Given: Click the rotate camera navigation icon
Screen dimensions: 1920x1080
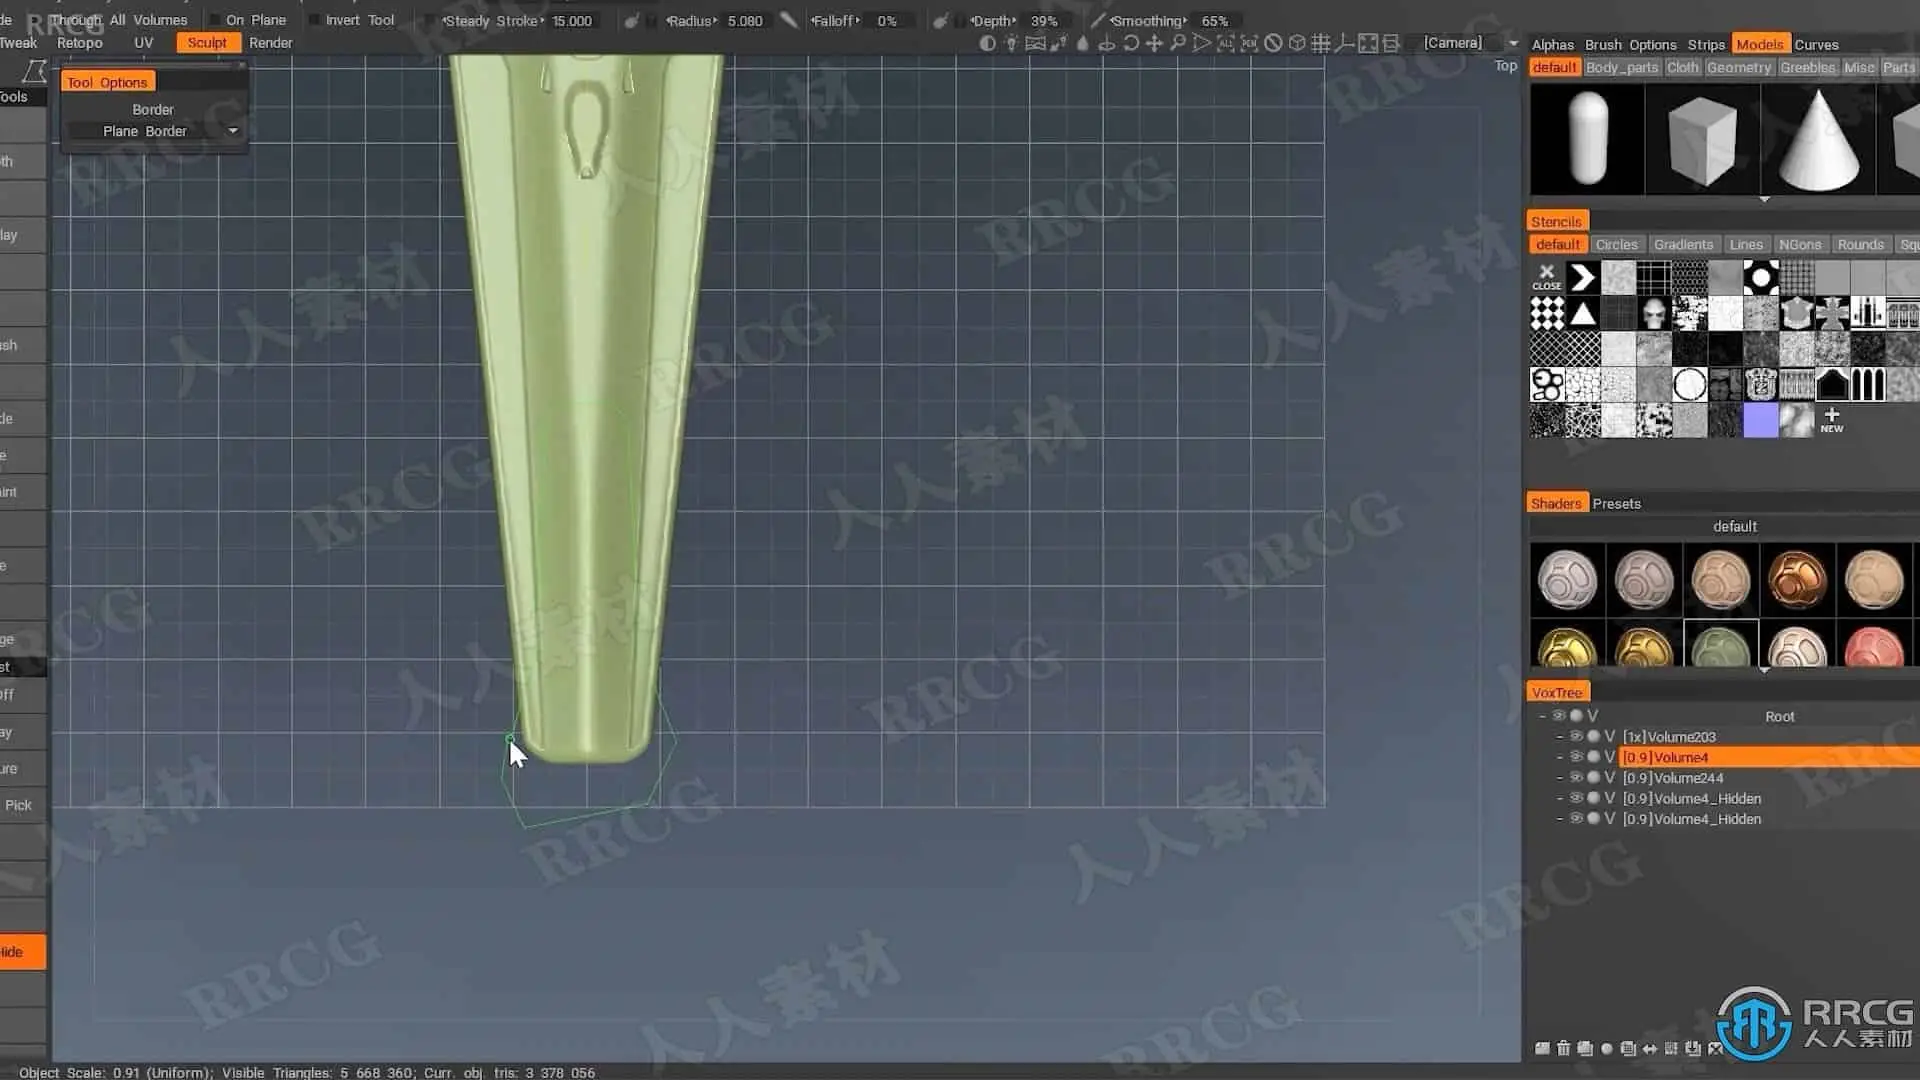Looking at the screenshot, I should [x=1130, y=43].
